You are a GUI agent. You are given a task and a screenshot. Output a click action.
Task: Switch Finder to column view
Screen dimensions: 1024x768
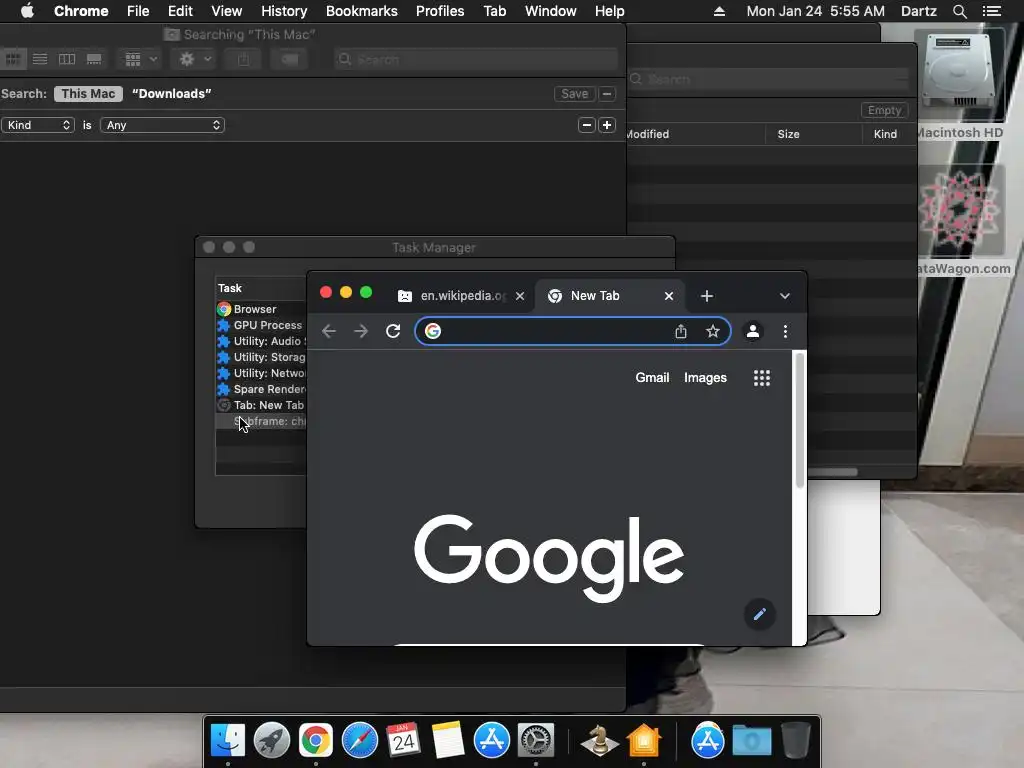pyautogui.click(x=67, y=59)
